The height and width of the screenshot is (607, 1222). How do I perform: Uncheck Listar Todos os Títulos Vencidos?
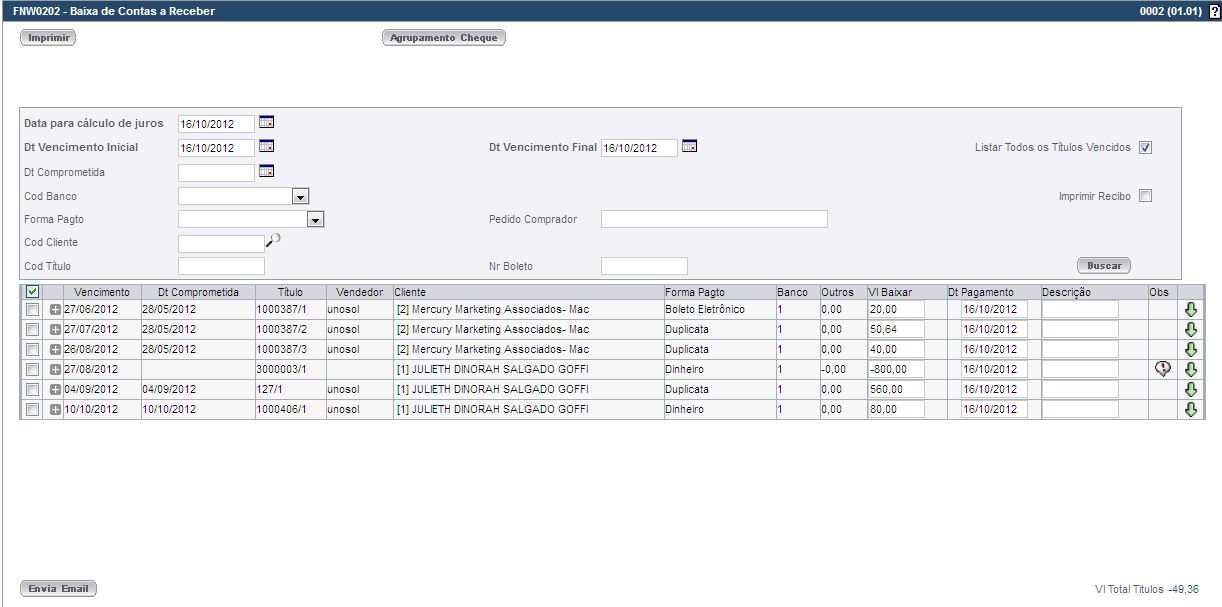(x=1146, y=148)
